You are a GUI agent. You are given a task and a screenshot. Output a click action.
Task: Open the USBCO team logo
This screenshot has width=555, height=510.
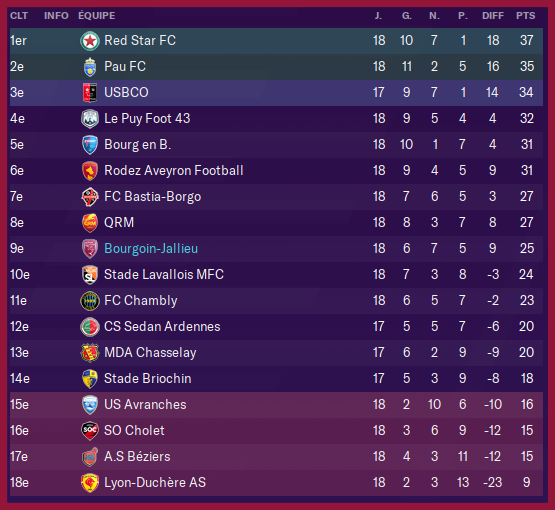click(x=90, y=93)
